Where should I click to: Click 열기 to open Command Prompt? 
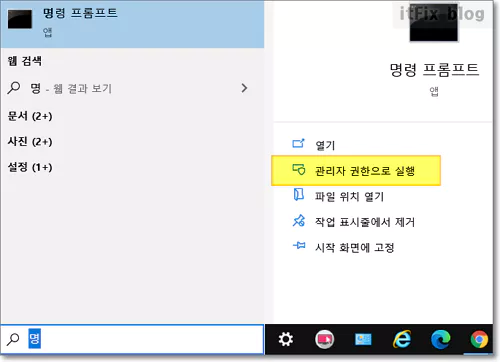tap(325, 145)
